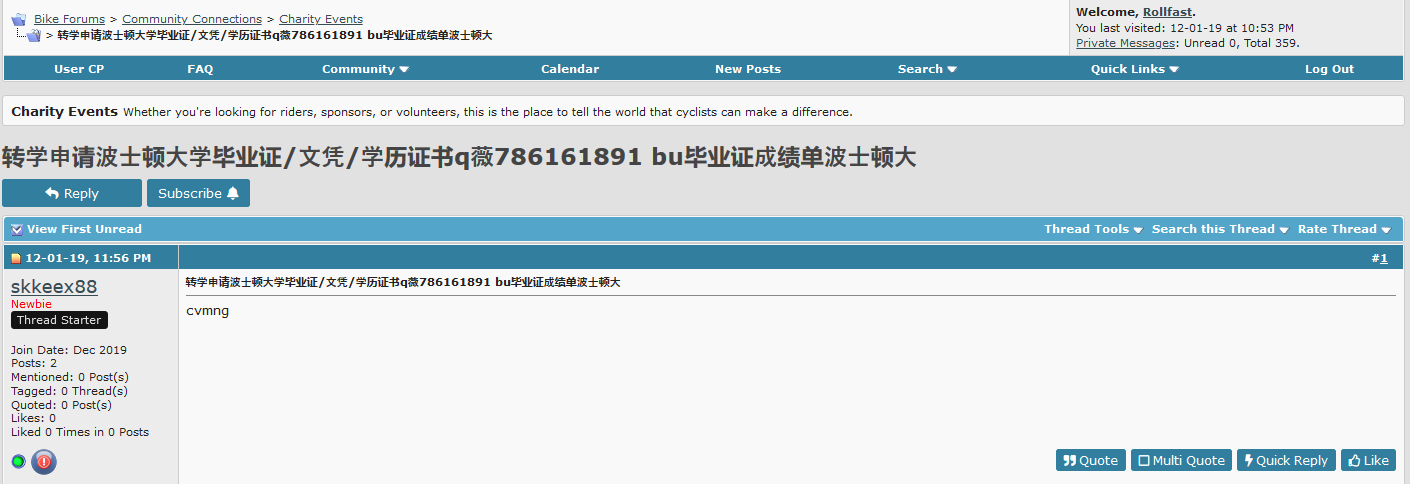Click the Subscribe button with bell

tap(198, 193)
